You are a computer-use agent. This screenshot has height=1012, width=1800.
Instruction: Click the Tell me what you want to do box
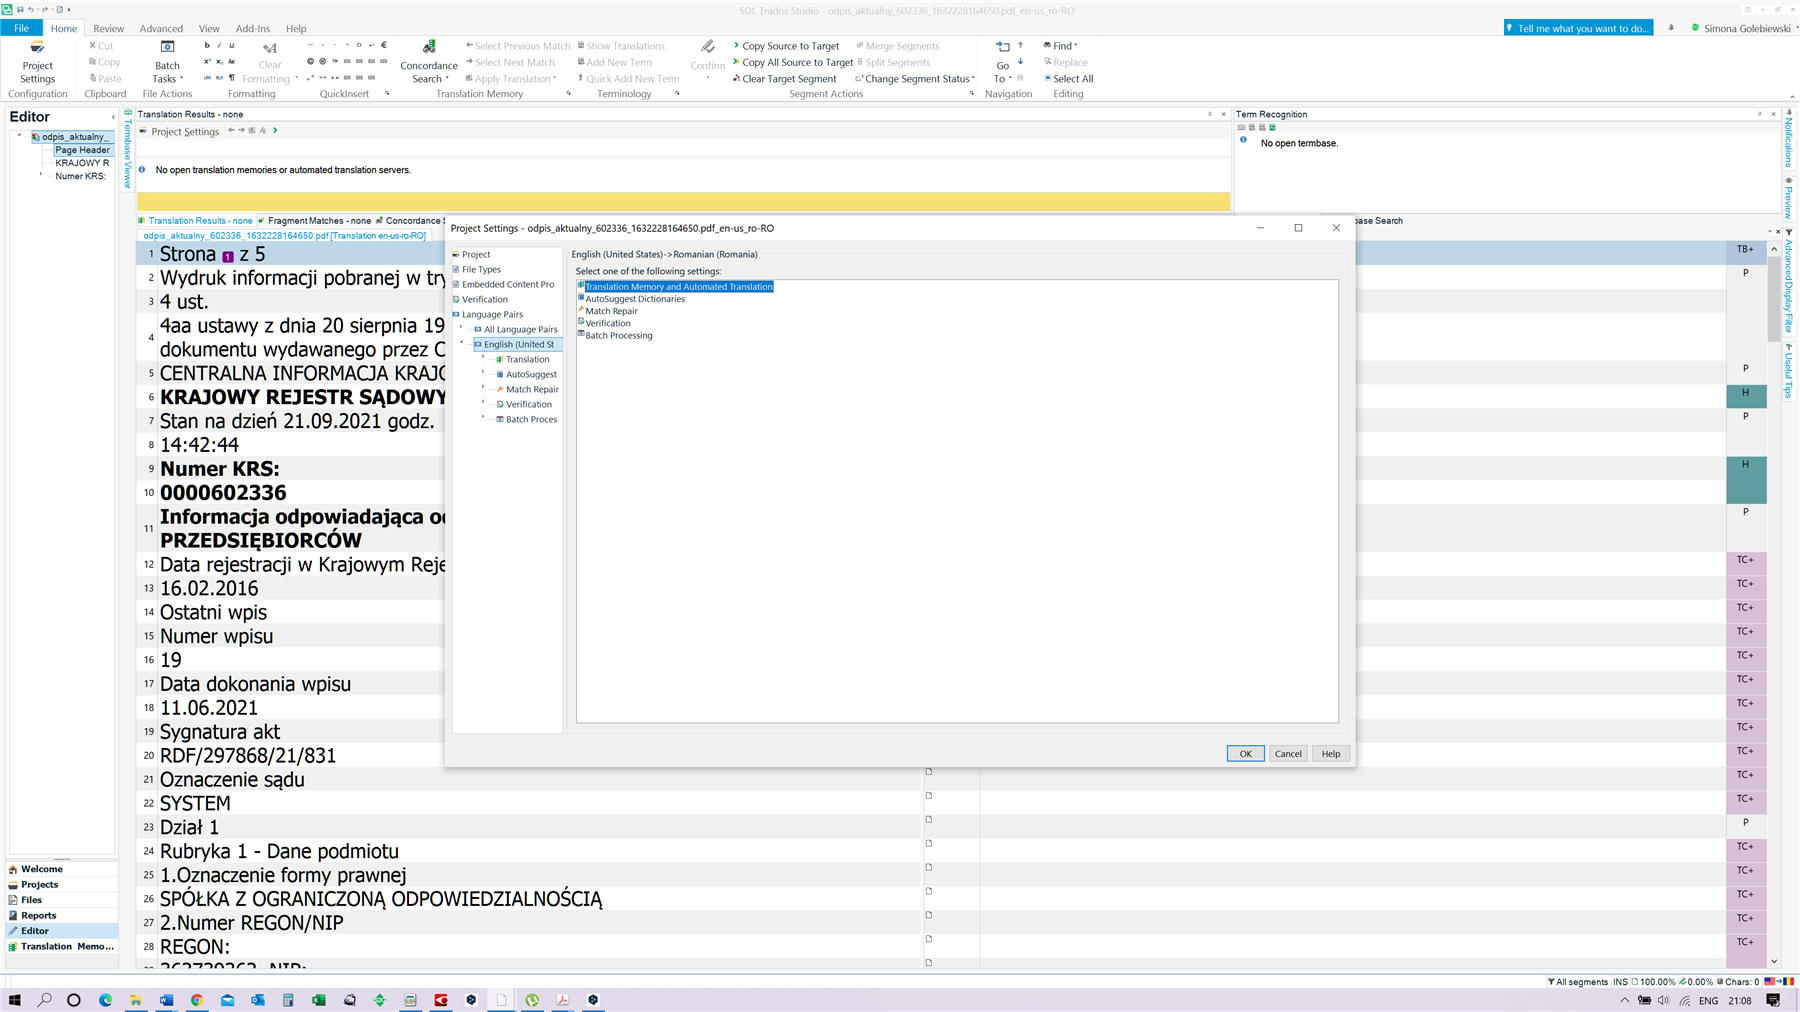point(1578,28)
